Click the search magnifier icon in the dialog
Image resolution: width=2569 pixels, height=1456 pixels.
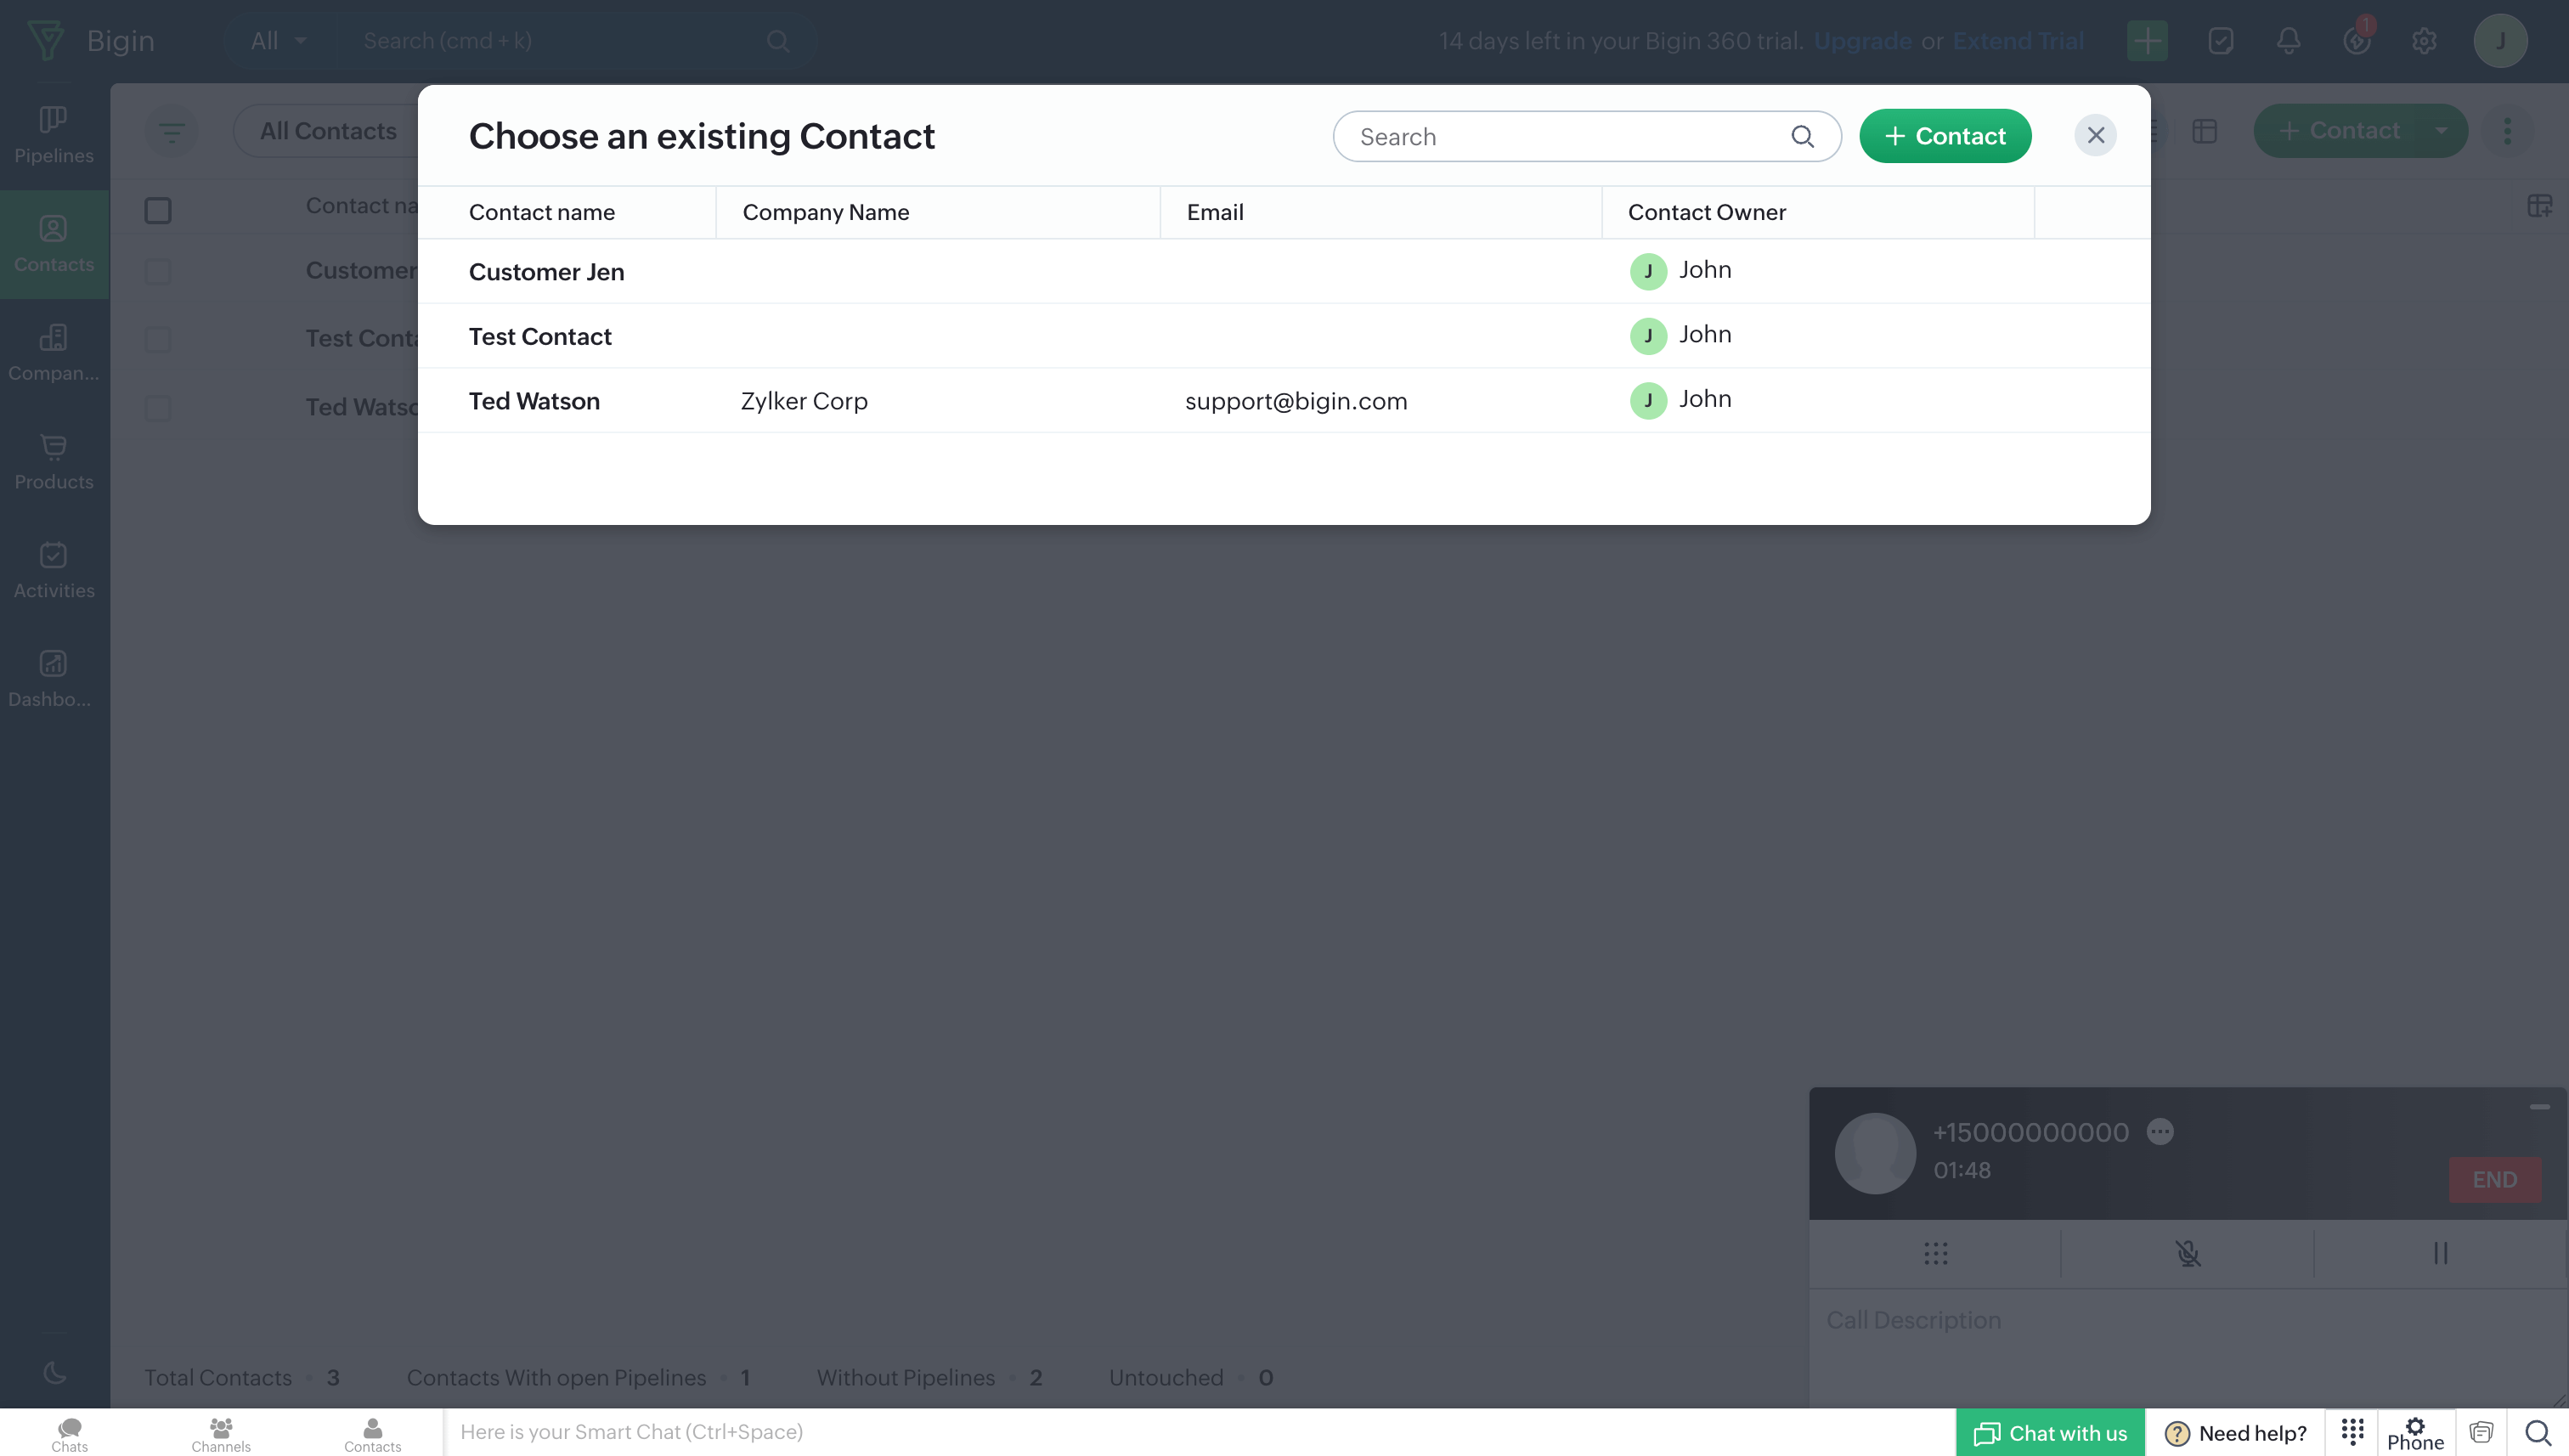[x=1802, y=136]
